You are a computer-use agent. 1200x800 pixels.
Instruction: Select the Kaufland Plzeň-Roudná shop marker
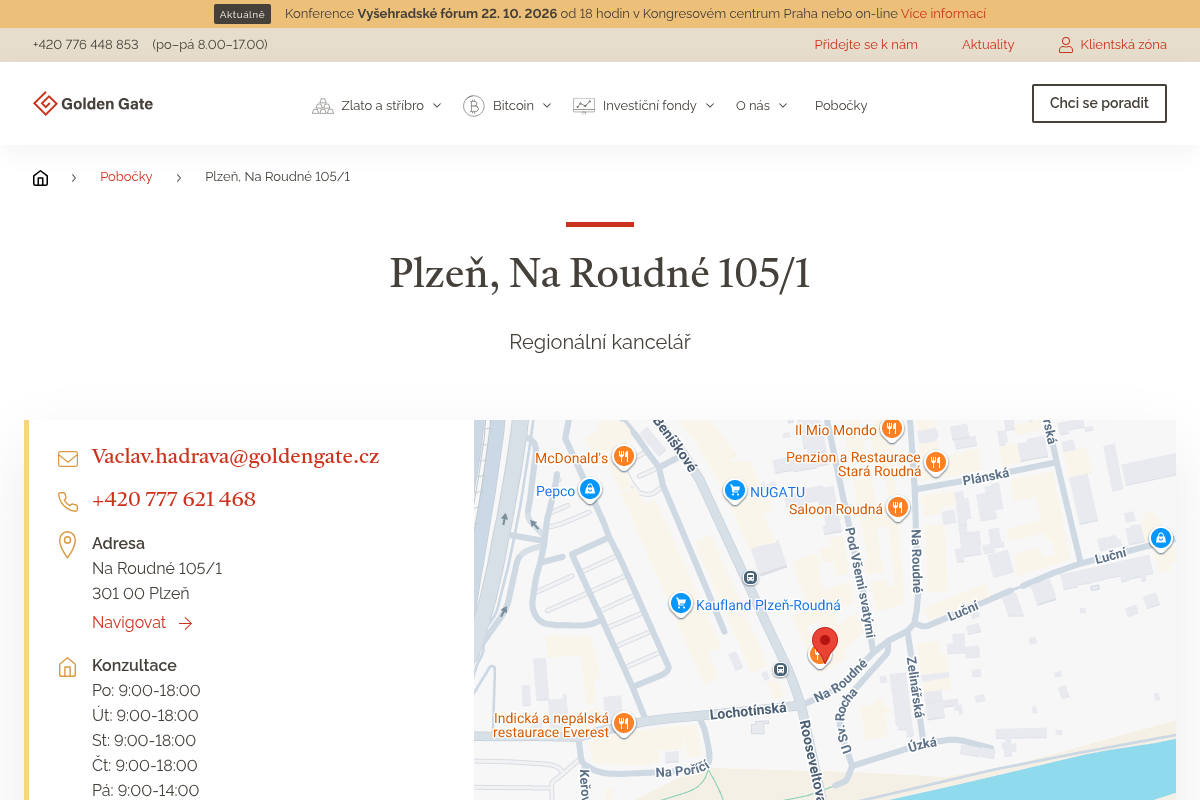point(681,603)
